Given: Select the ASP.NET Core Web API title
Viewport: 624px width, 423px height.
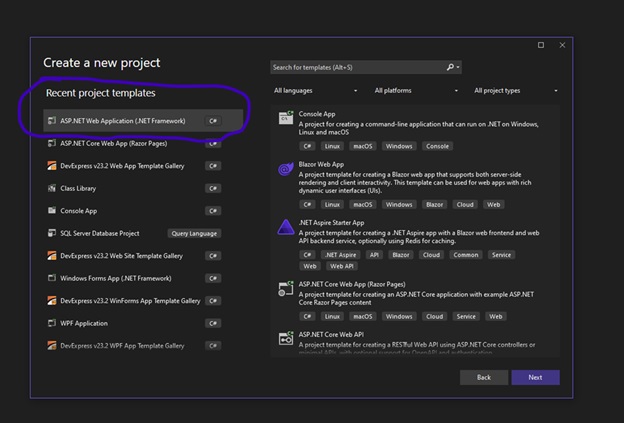Looking at the screenshot, I should pos(331,334).
